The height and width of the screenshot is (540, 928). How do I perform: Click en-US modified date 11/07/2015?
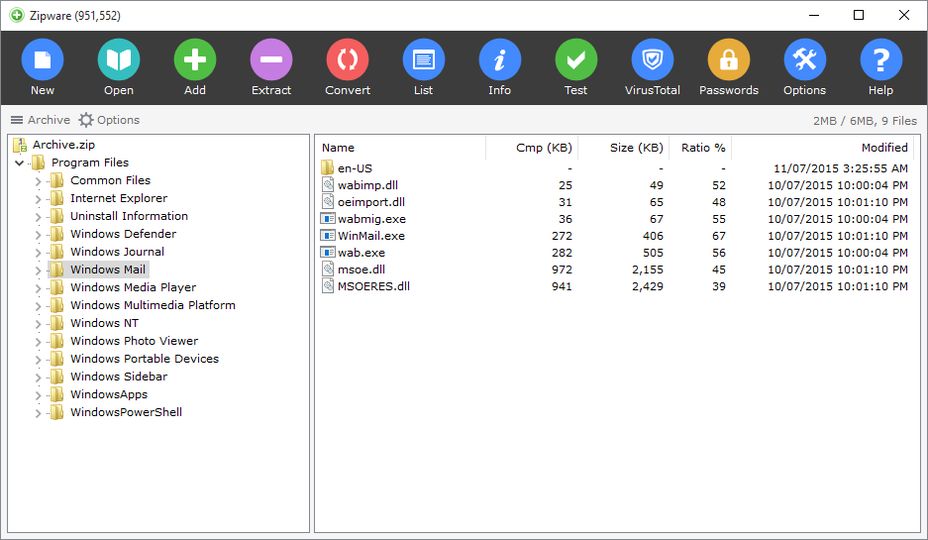(840, 168)
